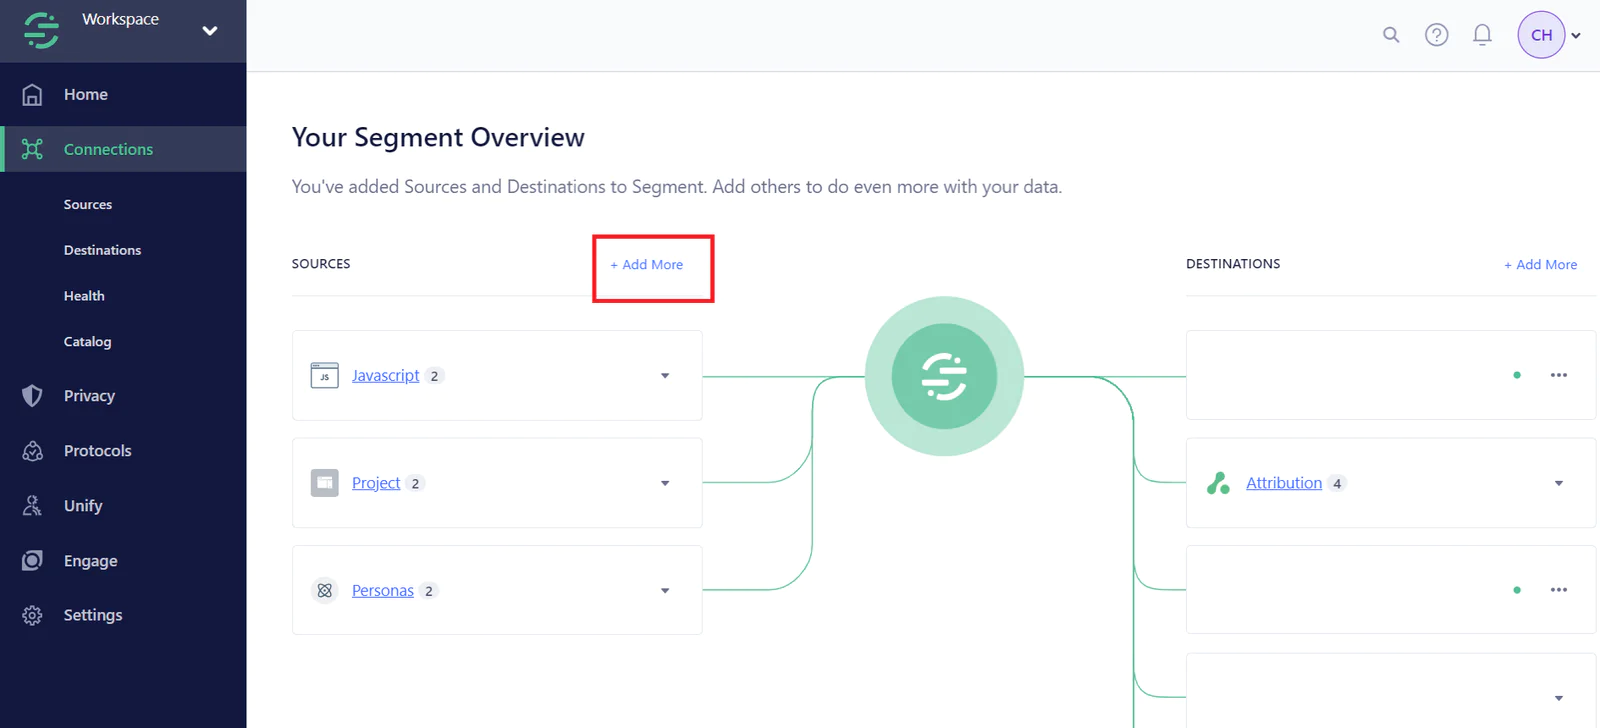Click the Protocols sidebar icon
Image resolution: width=1600 pixels, height=728 pixels.
click(32, 450)
